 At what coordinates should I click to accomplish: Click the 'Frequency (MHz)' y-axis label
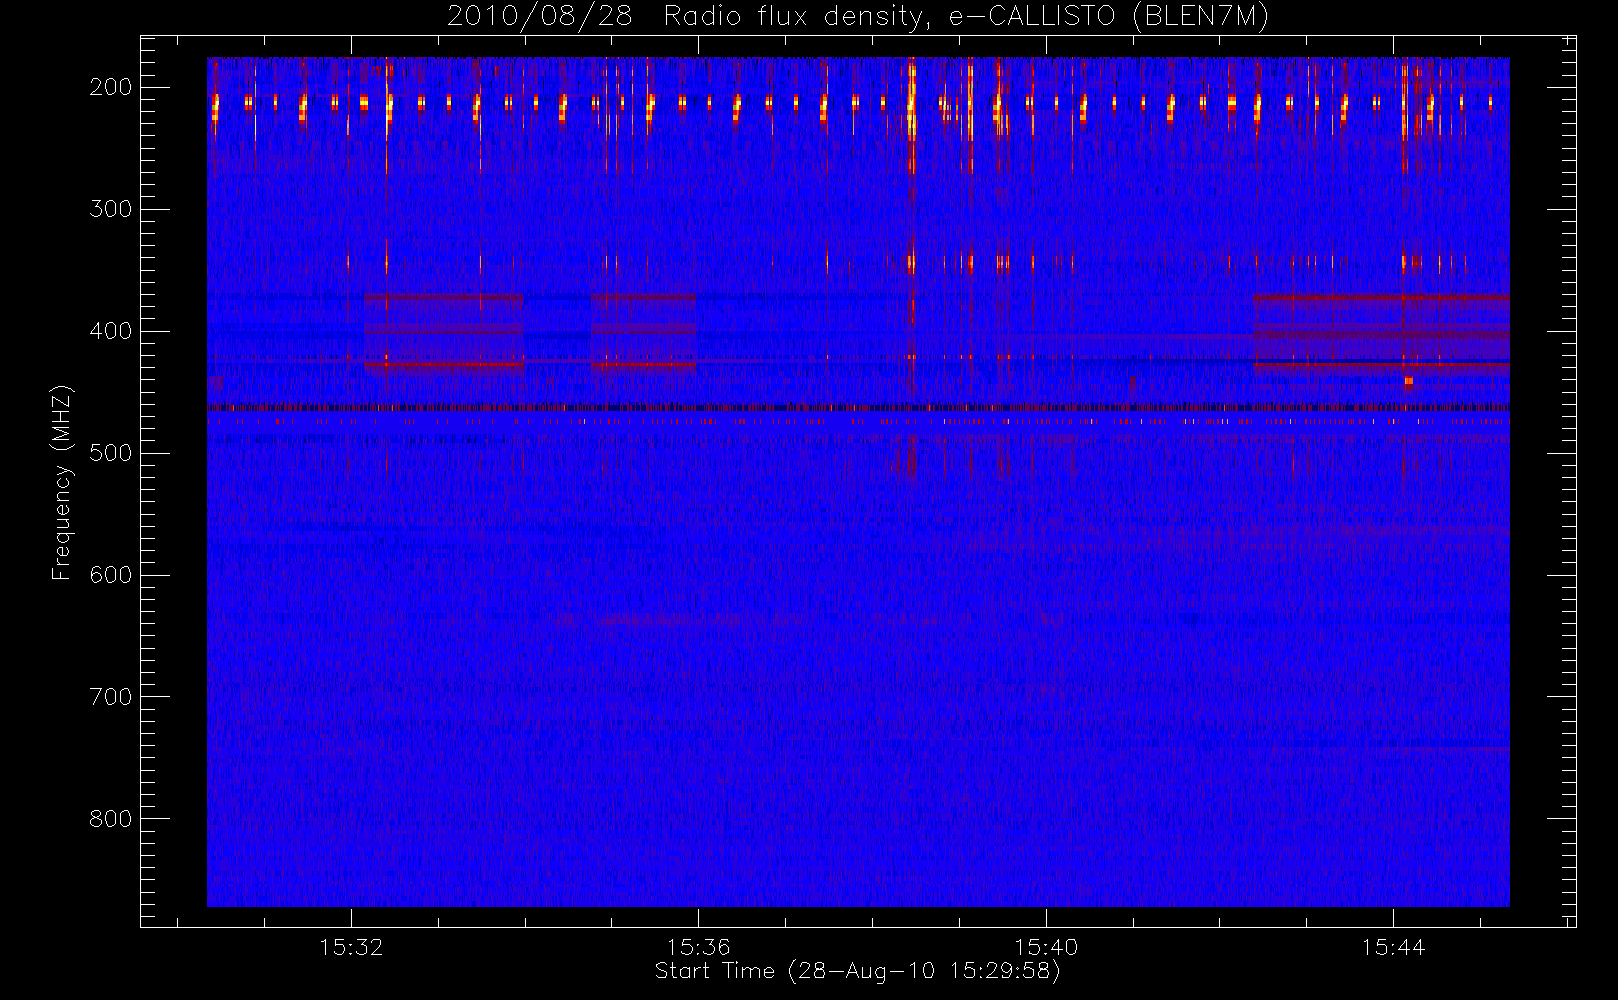tap(62, 482)
